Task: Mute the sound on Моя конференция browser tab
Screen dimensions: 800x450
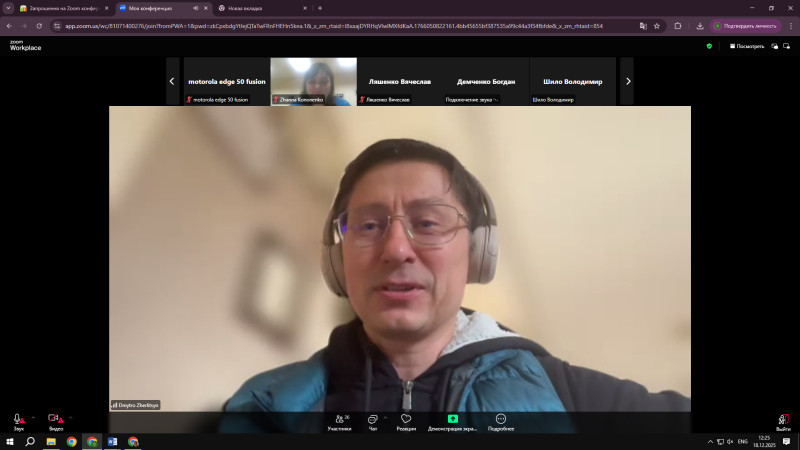Action: click(x=195, y=8)
